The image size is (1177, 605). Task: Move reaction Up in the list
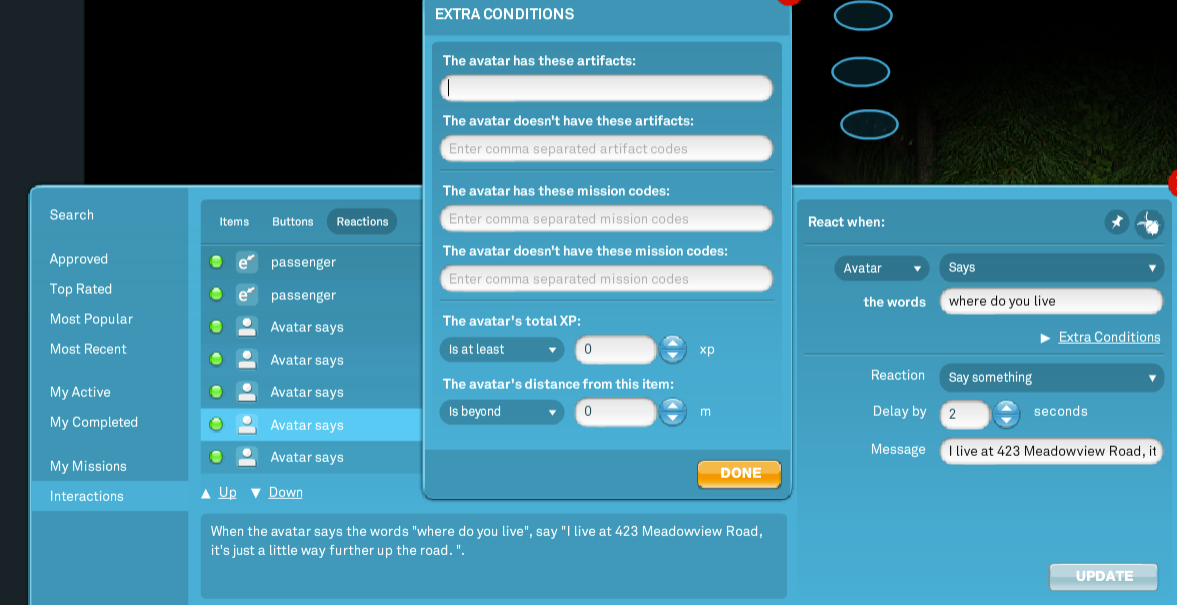click(227, 492)
